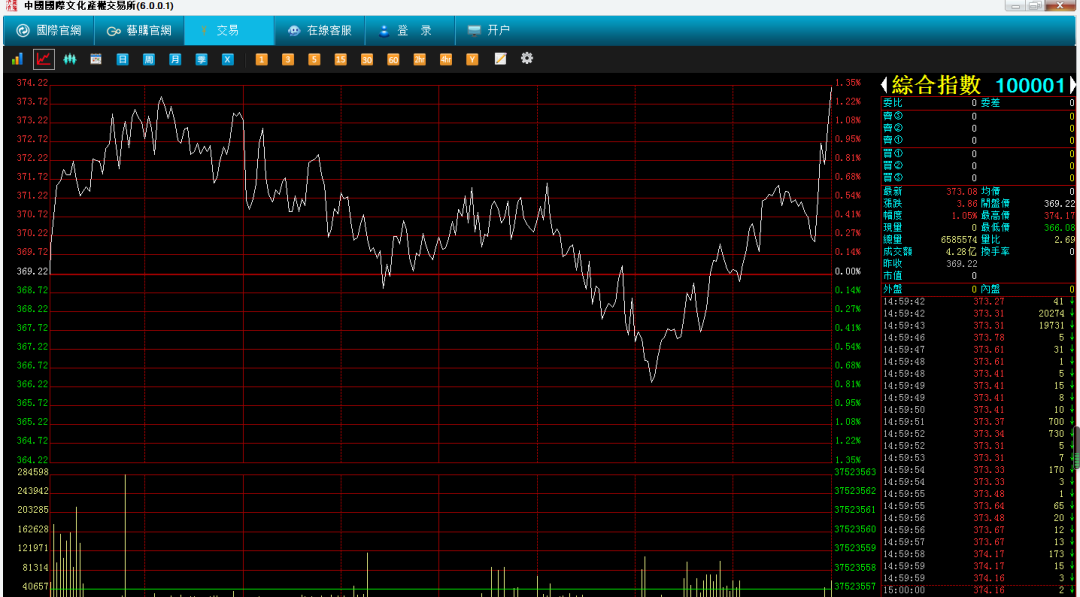Select weekly period 周 icon
Viewport: 1080px width, 597px height.
(x=149, y=59)
